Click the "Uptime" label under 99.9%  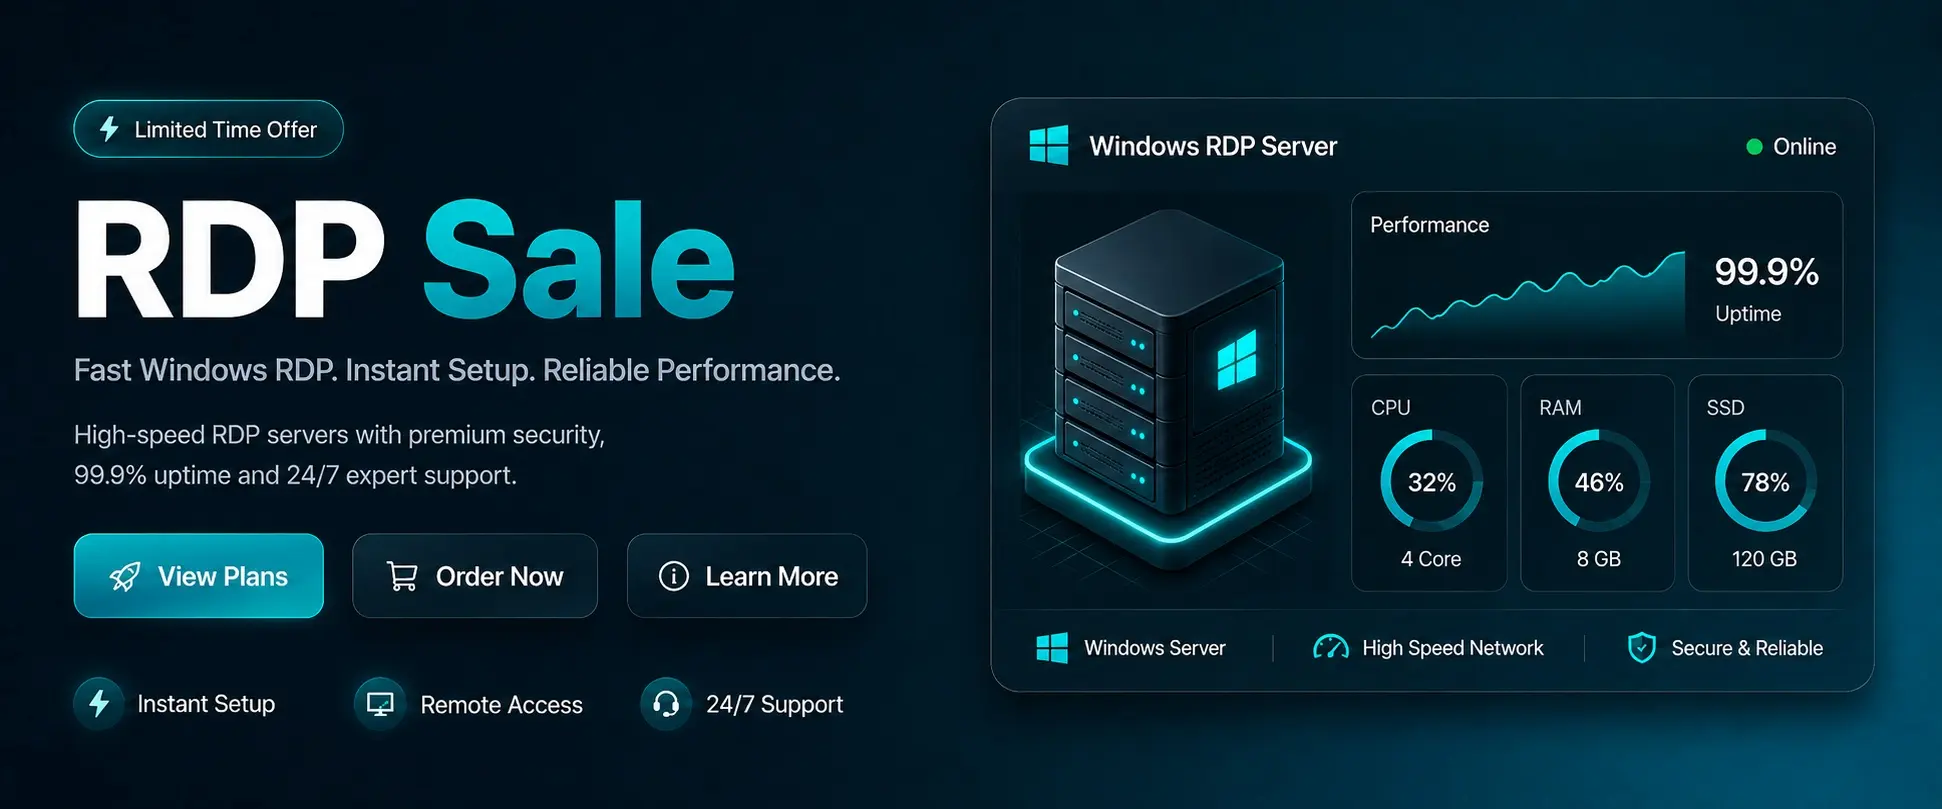click(x=1748, y=314)
